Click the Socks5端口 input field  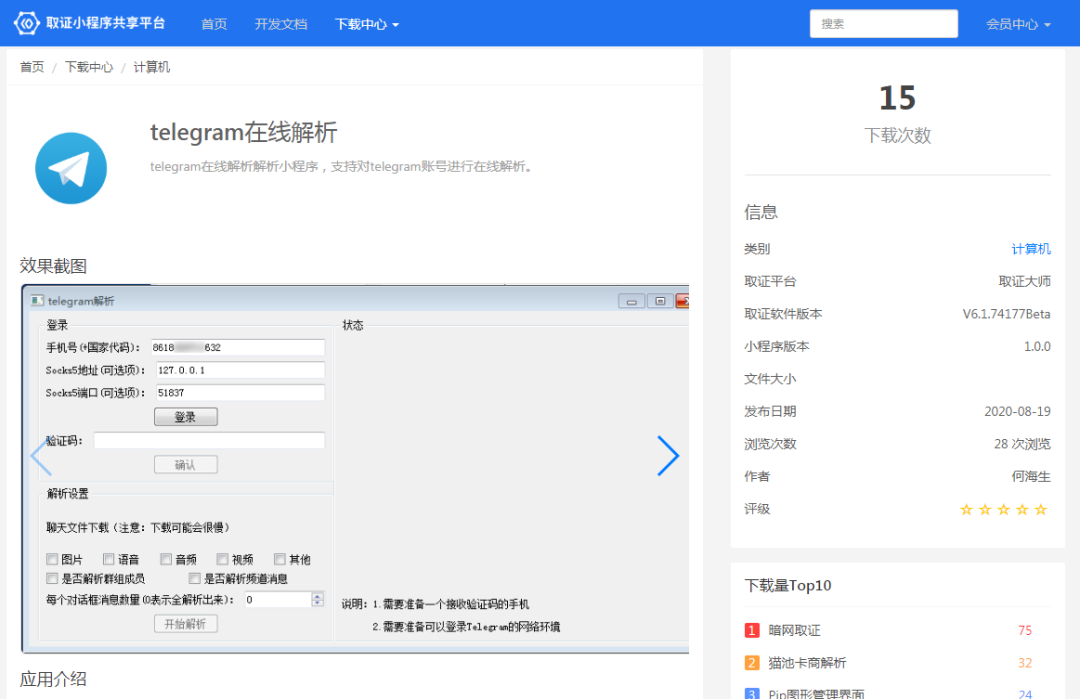click(x=240, y=393)
